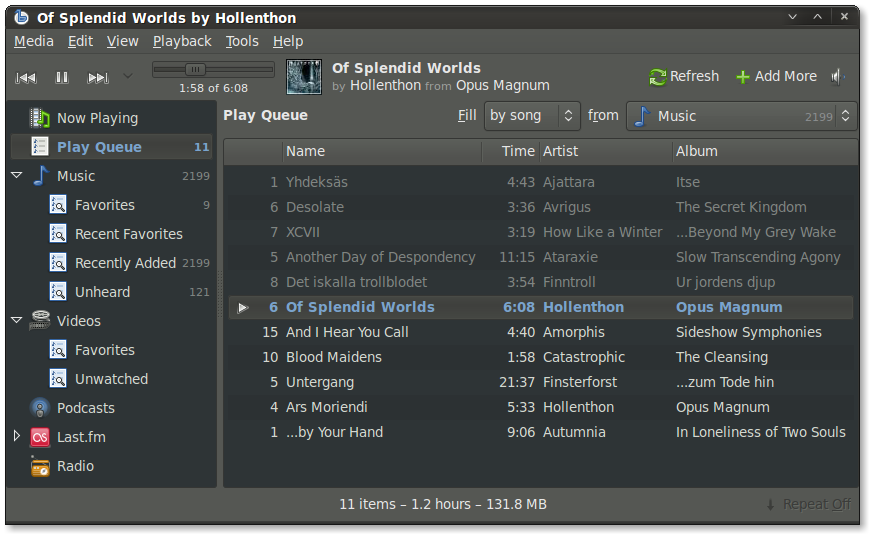This screenshot has width=869, height=534.
Task: Click the status bar items summary
Action: (443, 505)
